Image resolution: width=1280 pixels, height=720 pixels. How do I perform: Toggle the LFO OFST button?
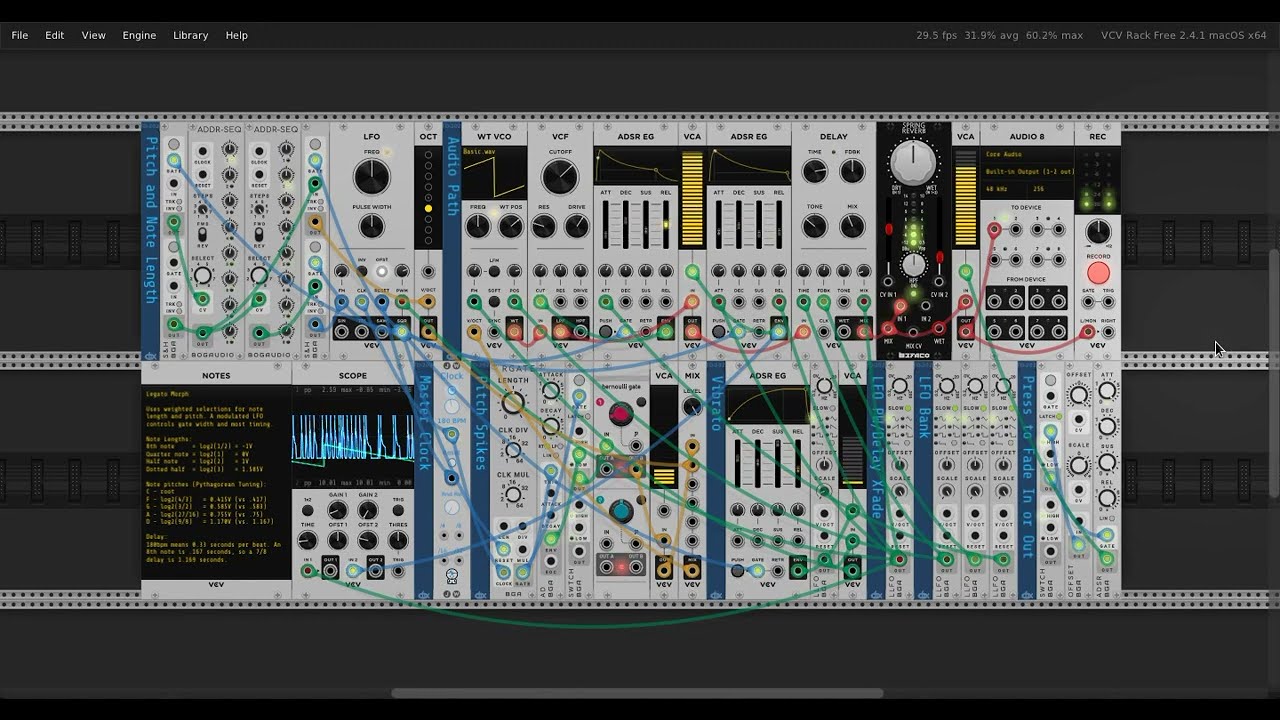(381, 272)
